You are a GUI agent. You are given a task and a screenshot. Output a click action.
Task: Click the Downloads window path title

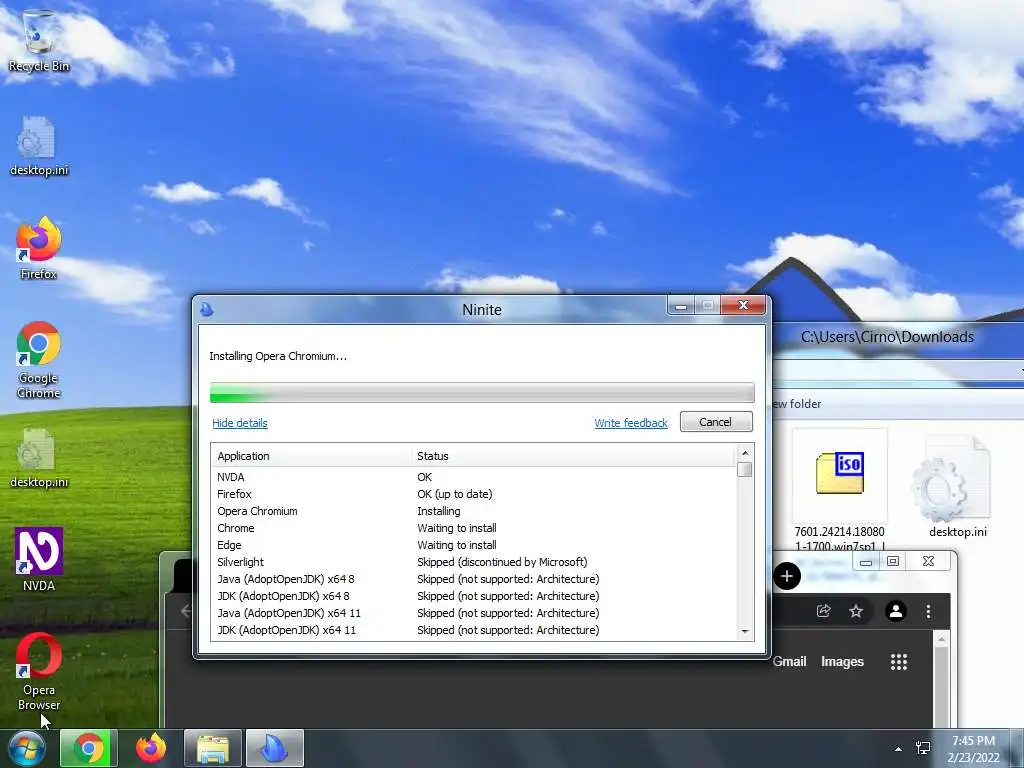click(x=887, y=337)
